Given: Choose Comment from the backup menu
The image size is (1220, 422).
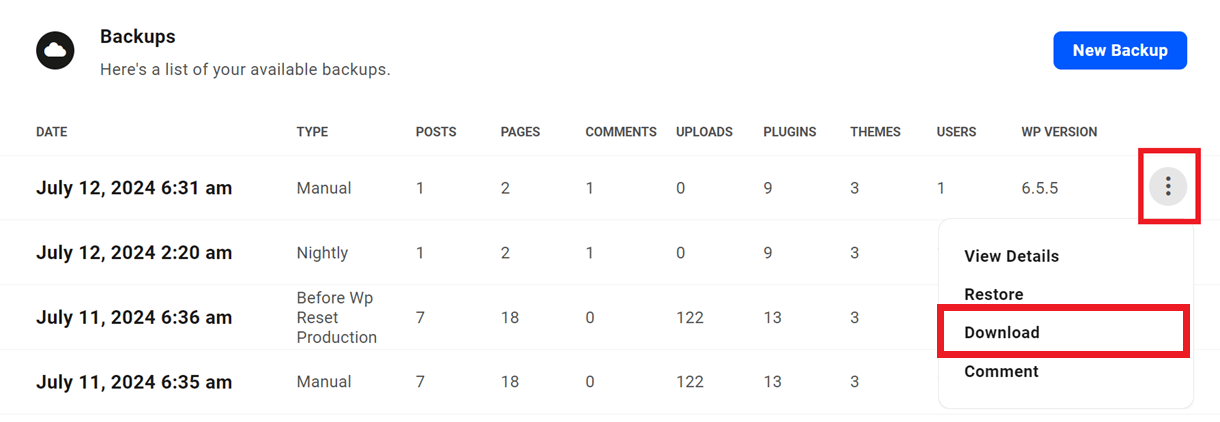Looking at the screenshot, I should 1001,371.
